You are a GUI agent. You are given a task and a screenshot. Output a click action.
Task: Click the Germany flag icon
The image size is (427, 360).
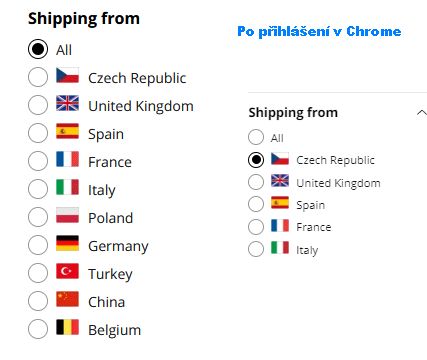67,243
